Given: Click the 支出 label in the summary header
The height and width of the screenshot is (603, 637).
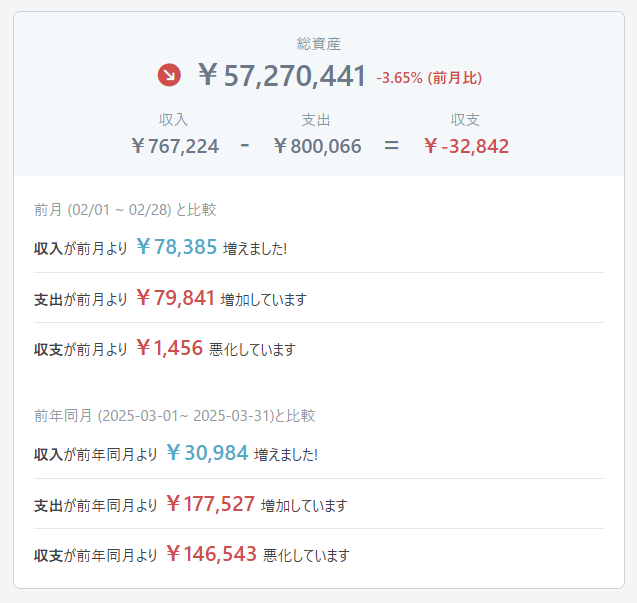Looking at the screenshot, I should [316, 120].
